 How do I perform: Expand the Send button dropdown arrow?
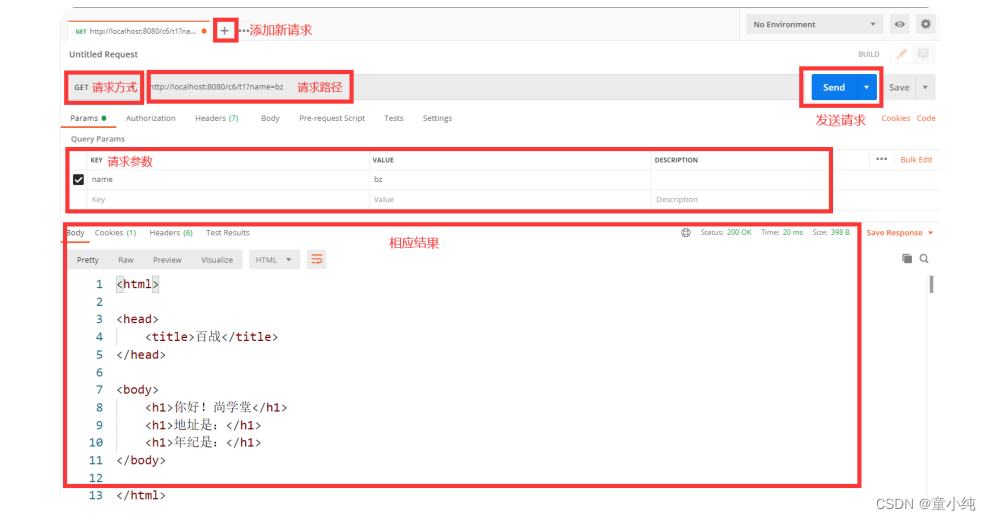point(866,87)
